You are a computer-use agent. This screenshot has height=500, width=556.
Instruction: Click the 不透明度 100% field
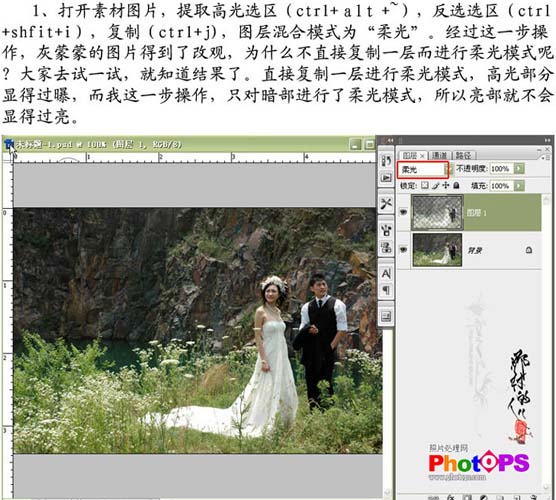point(501,168)
